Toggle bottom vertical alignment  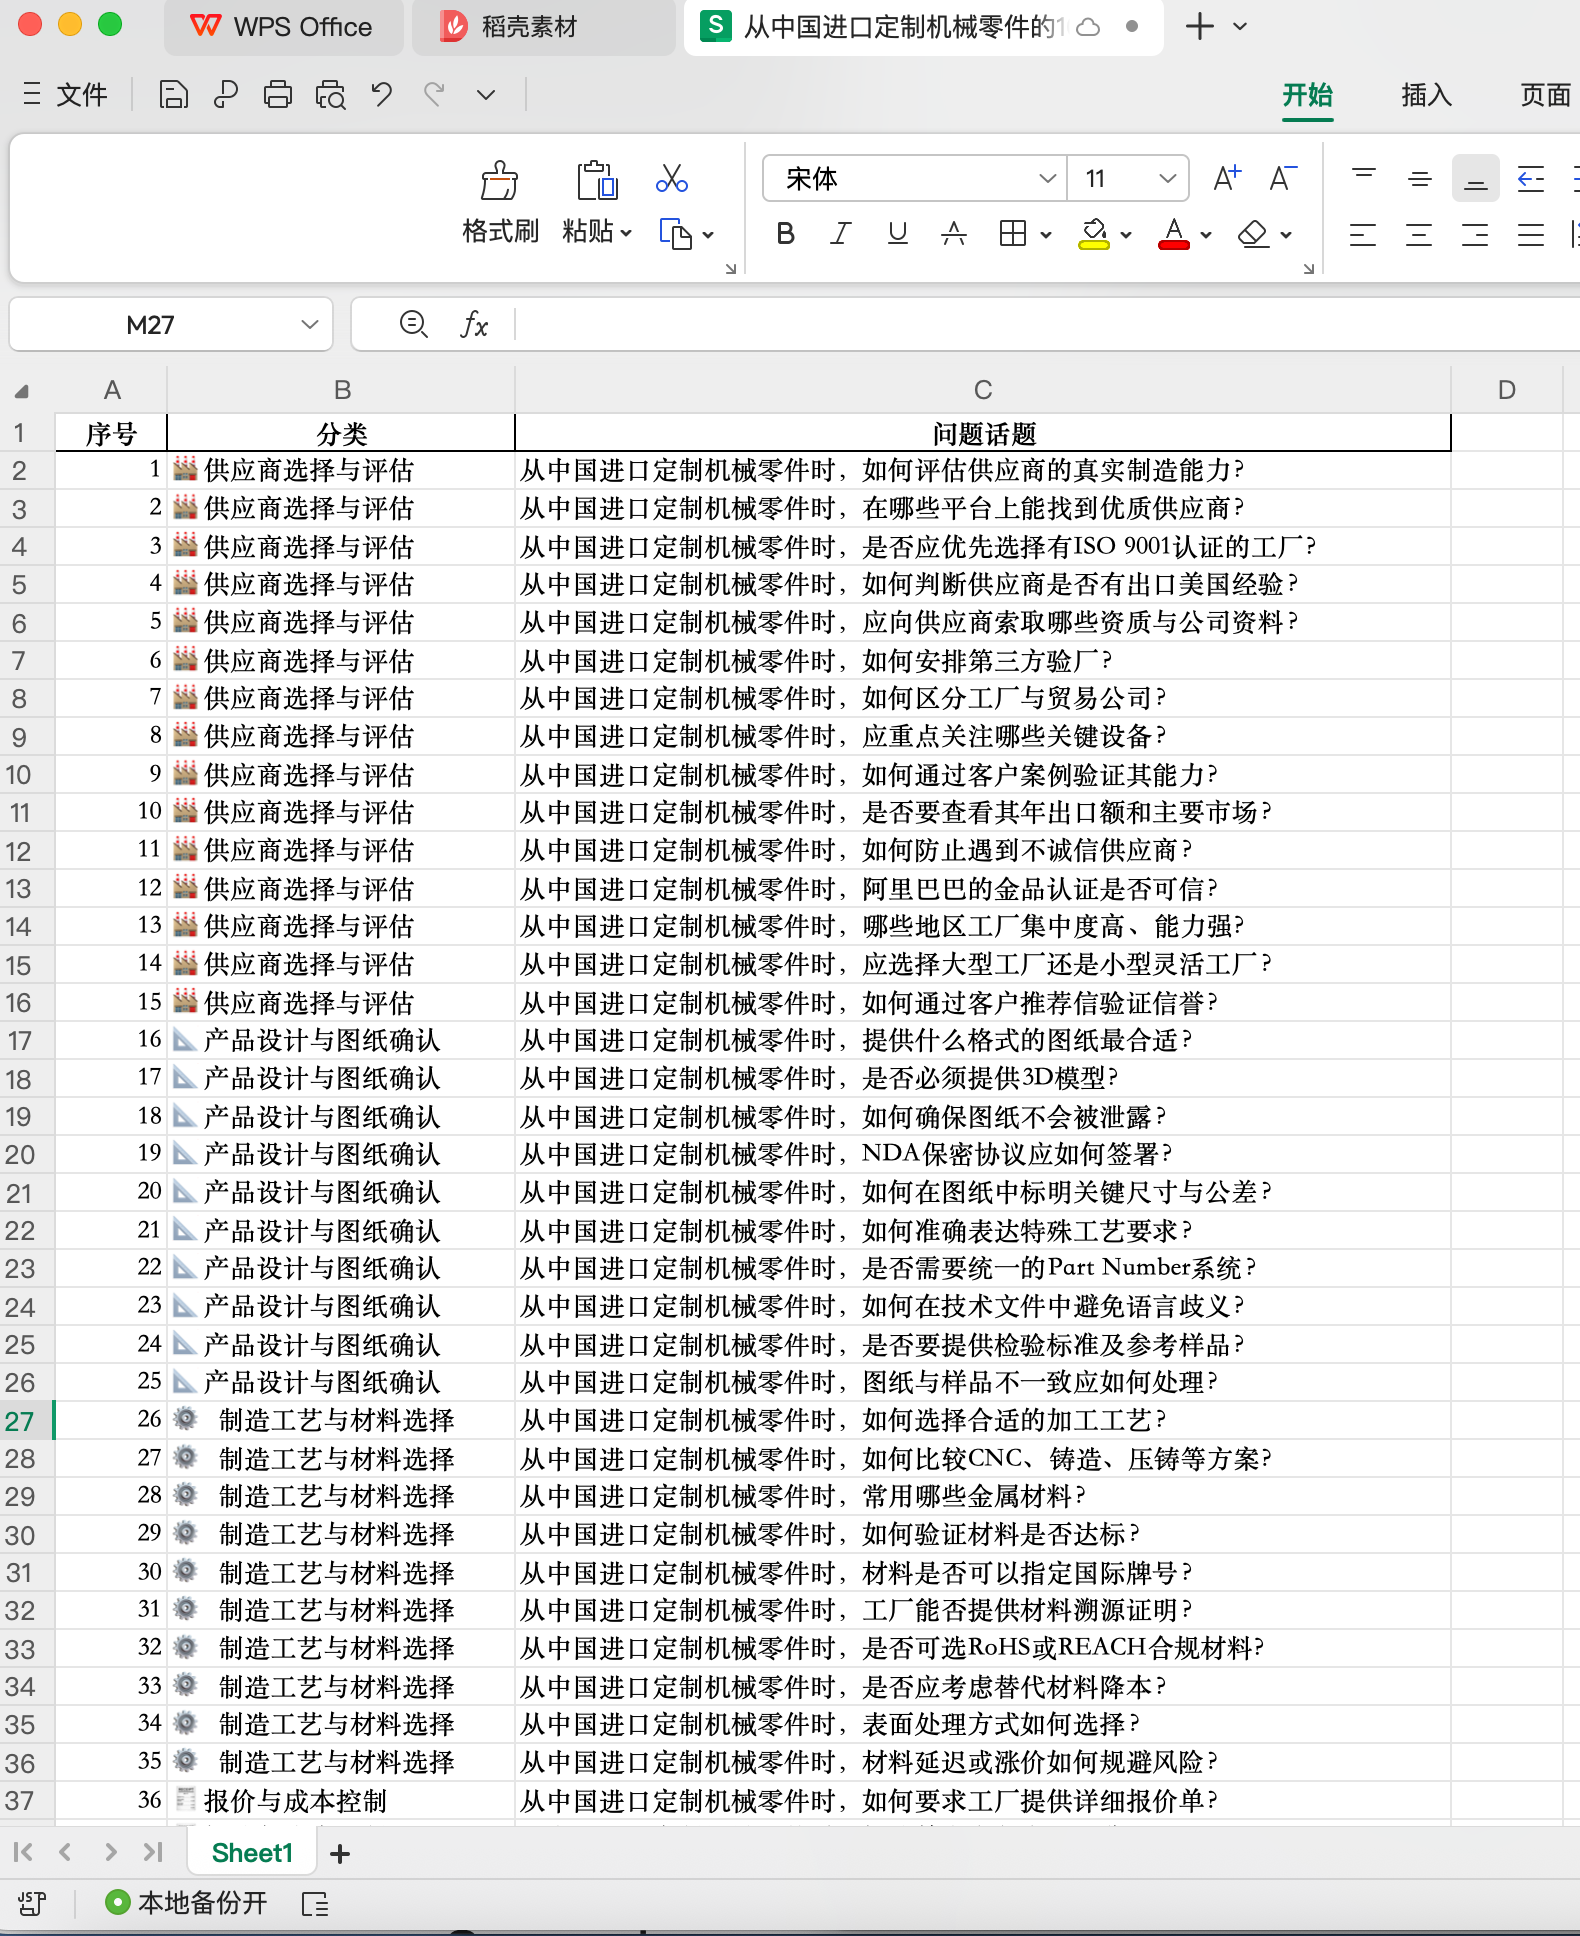coord(1475,179)
